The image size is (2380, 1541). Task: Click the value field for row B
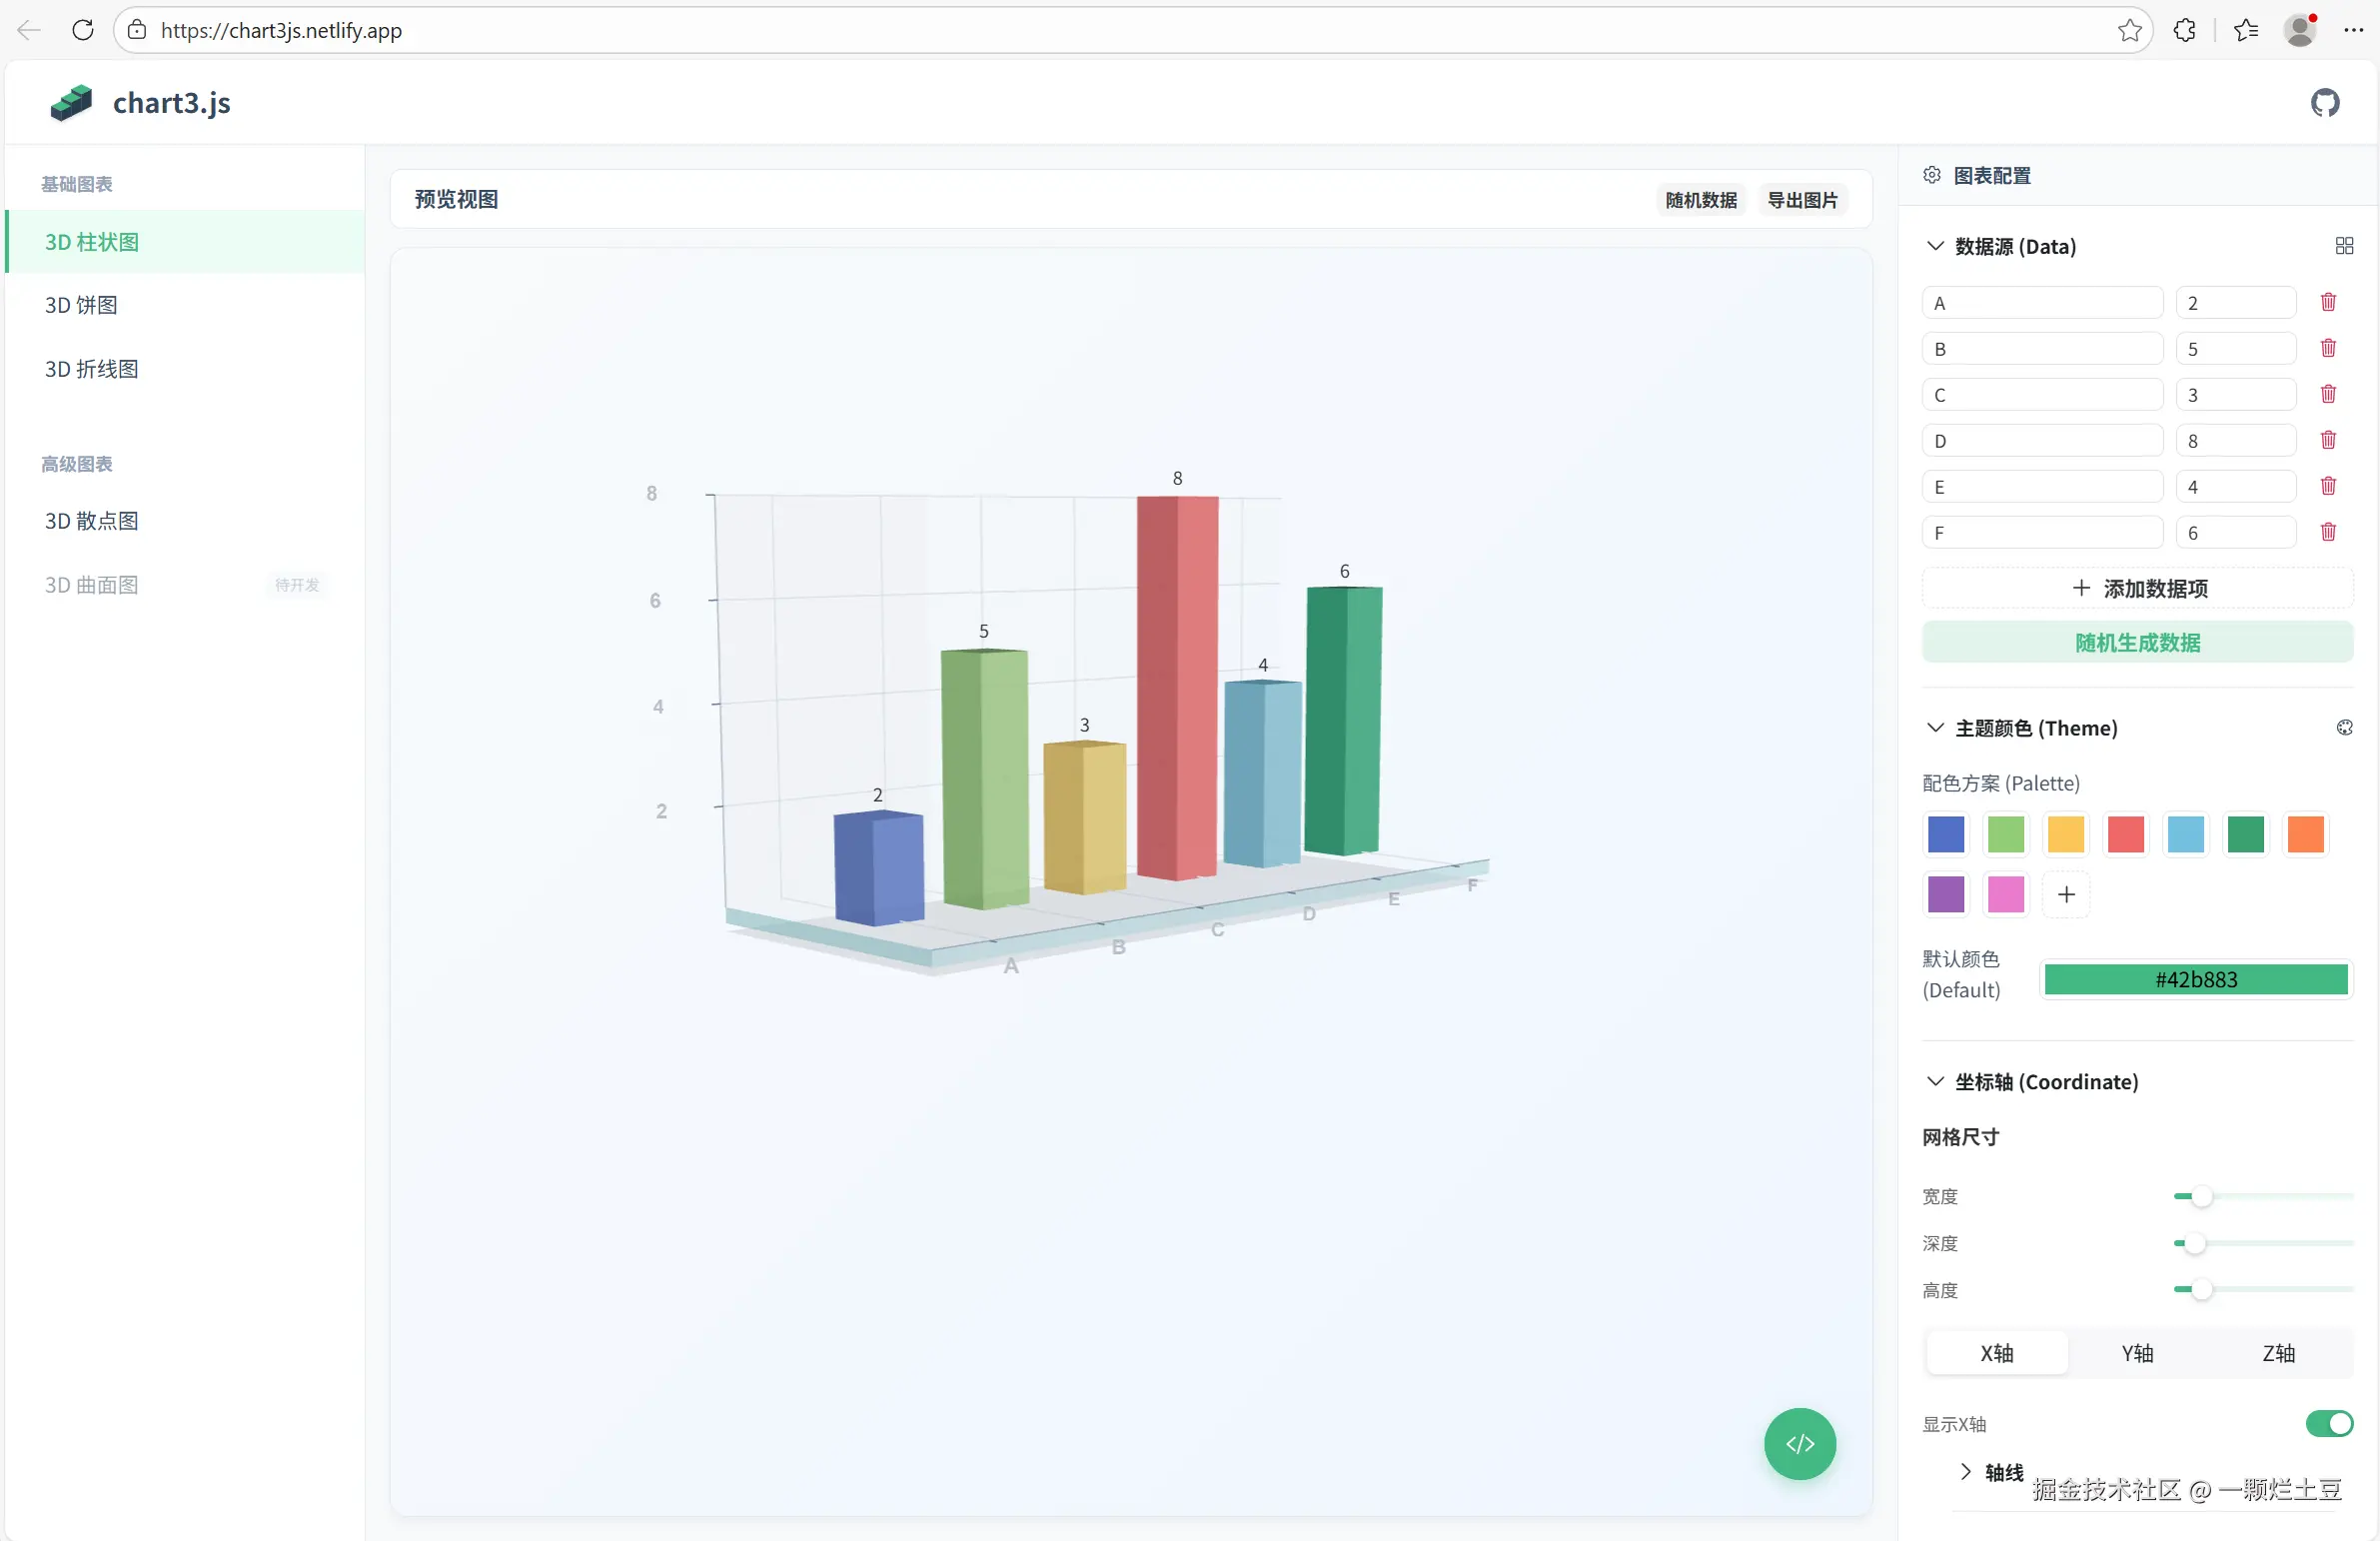pyautogui.click(x=2235, y=349)
